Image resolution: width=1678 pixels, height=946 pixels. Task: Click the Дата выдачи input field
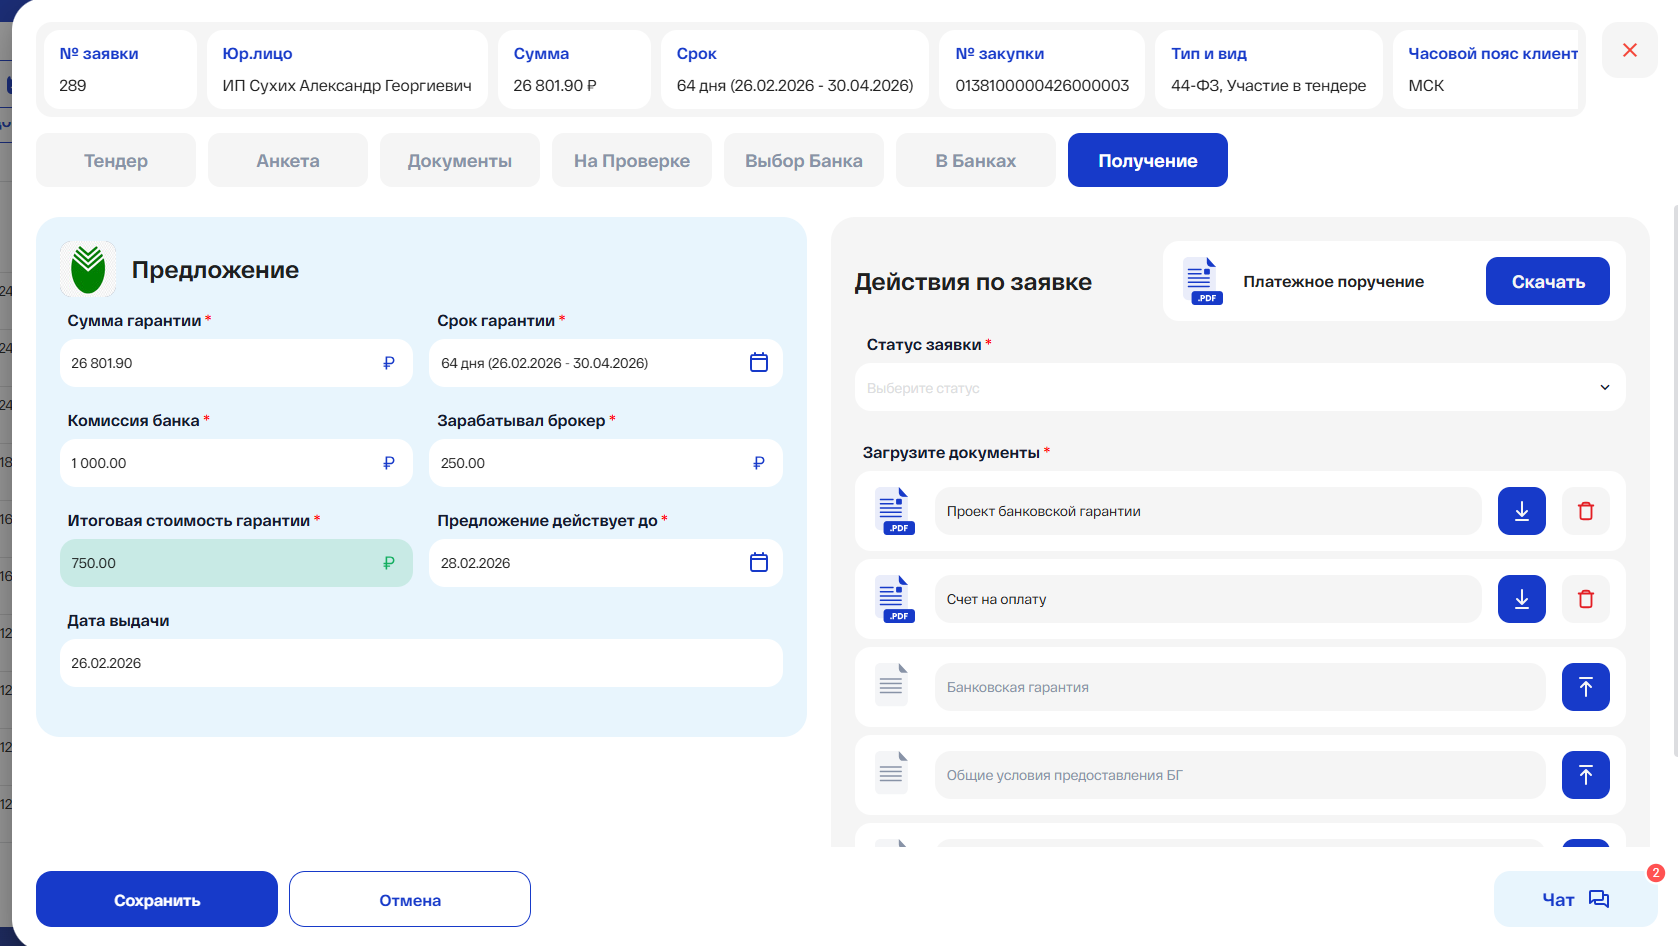point(421,663)
